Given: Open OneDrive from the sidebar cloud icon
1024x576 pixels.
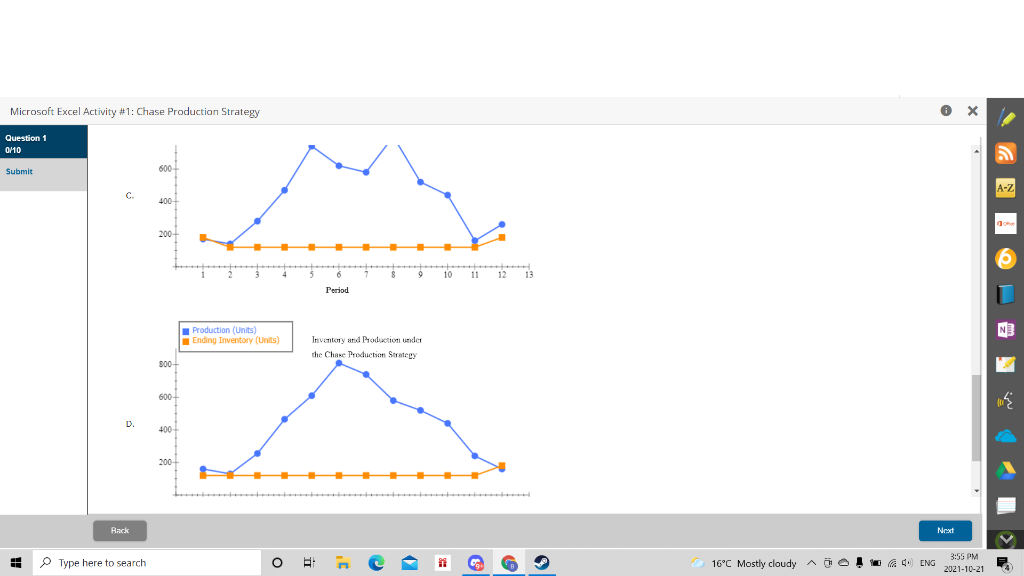Looking at the screenshot, I should [1005, 433].
